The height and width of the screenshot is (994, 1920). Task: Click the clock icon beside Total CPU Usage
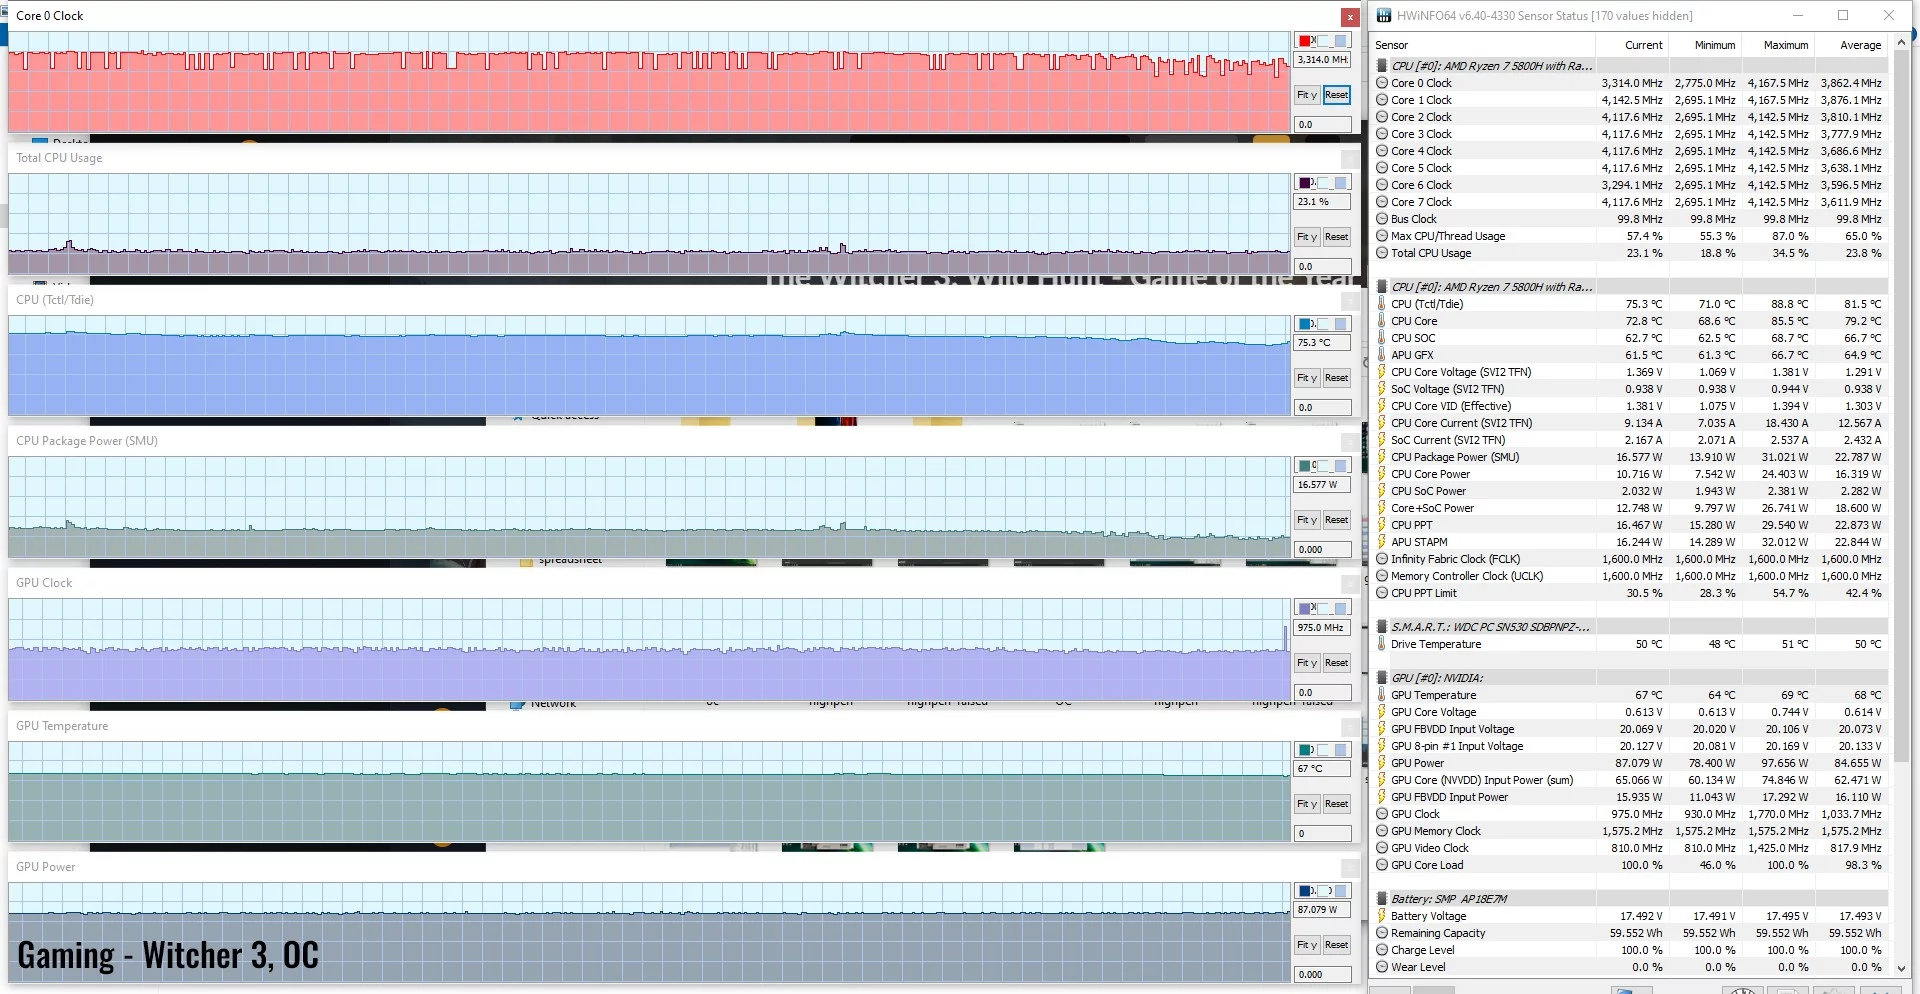click(x=1382, y=253)
